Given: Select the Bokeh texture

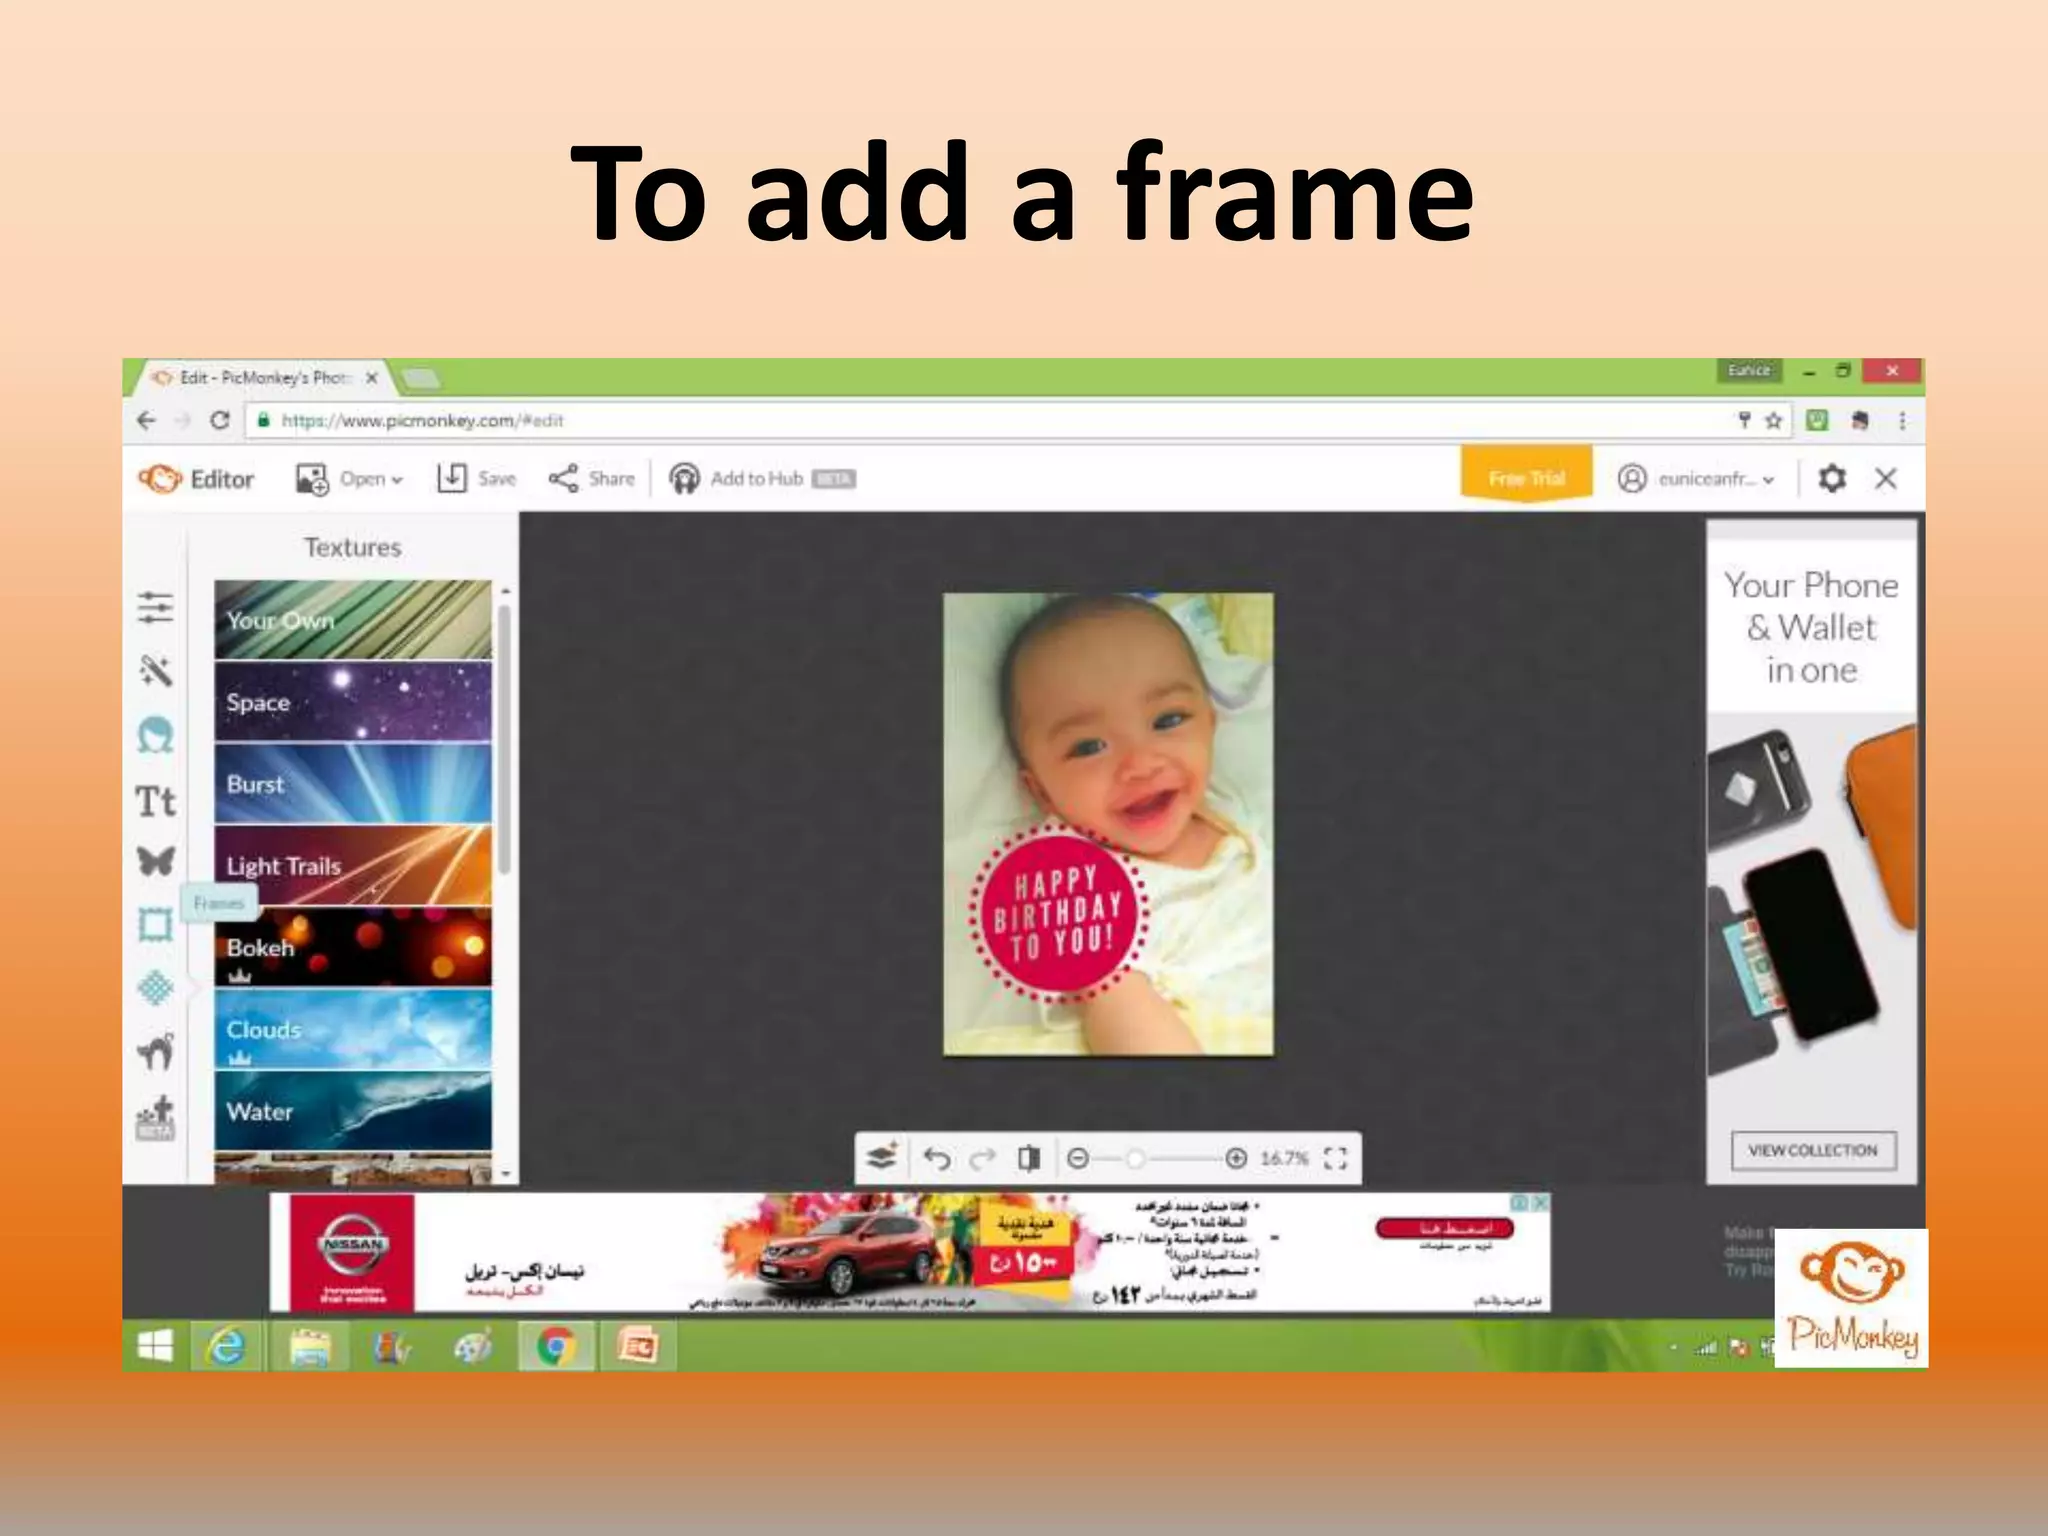Looking at the screenshot, I should [353, 947].
